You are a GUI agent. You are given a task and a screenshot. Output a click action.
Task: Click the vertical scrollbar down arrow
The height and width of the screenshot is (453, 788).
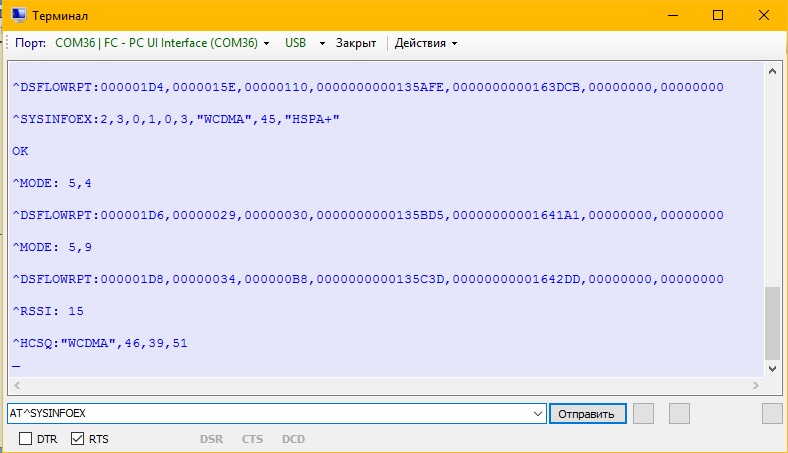coord(772,369)
